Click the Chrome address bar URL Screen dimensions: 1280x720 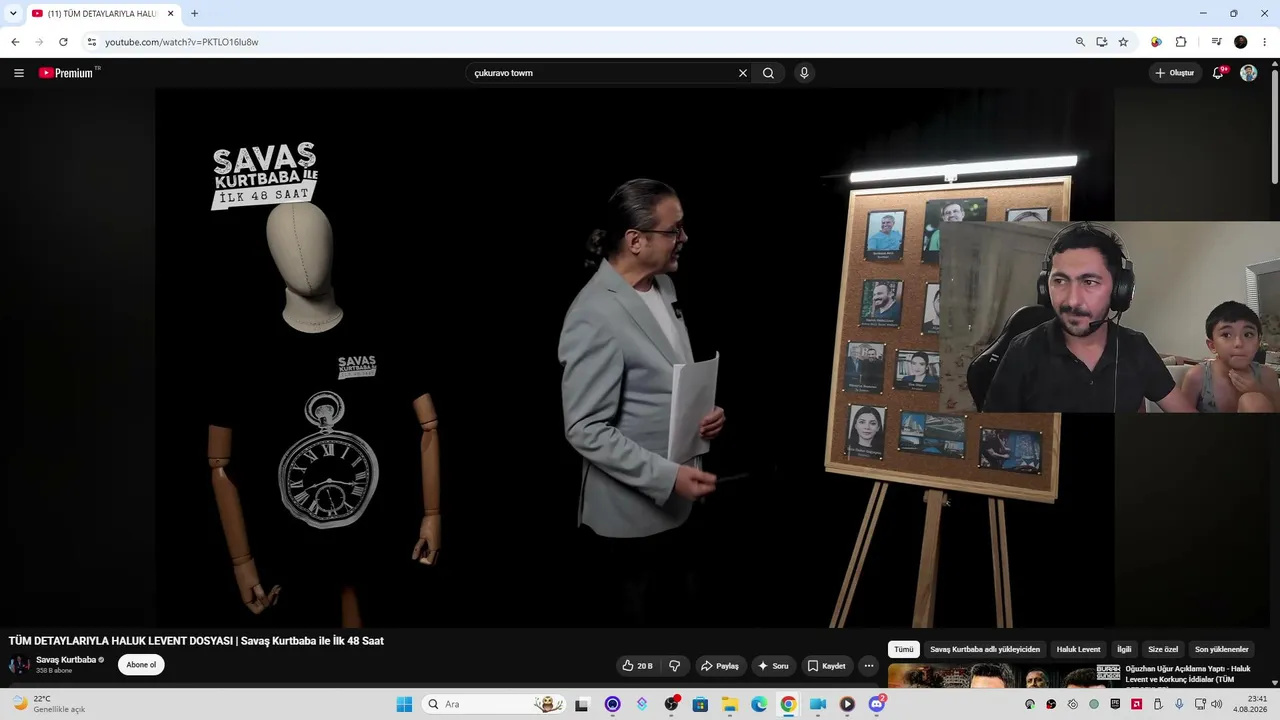(x=181, y=42)
